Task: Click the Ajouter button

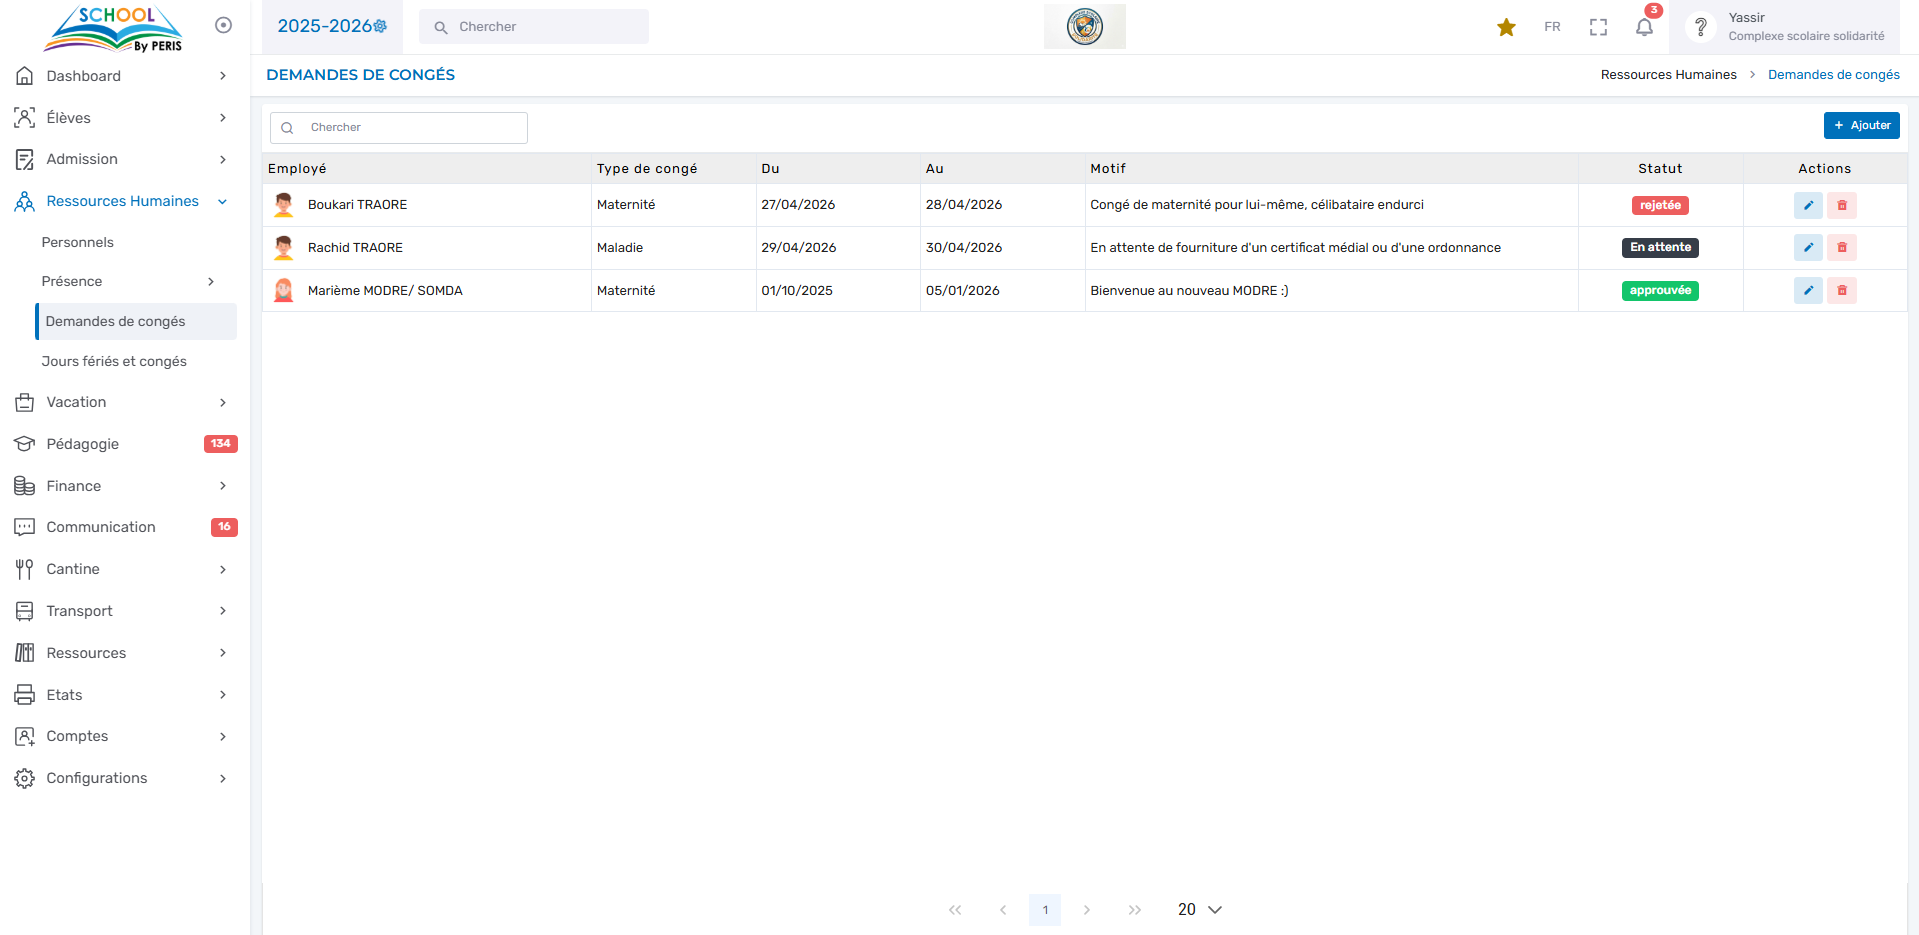Action: tap(1861, 125)
